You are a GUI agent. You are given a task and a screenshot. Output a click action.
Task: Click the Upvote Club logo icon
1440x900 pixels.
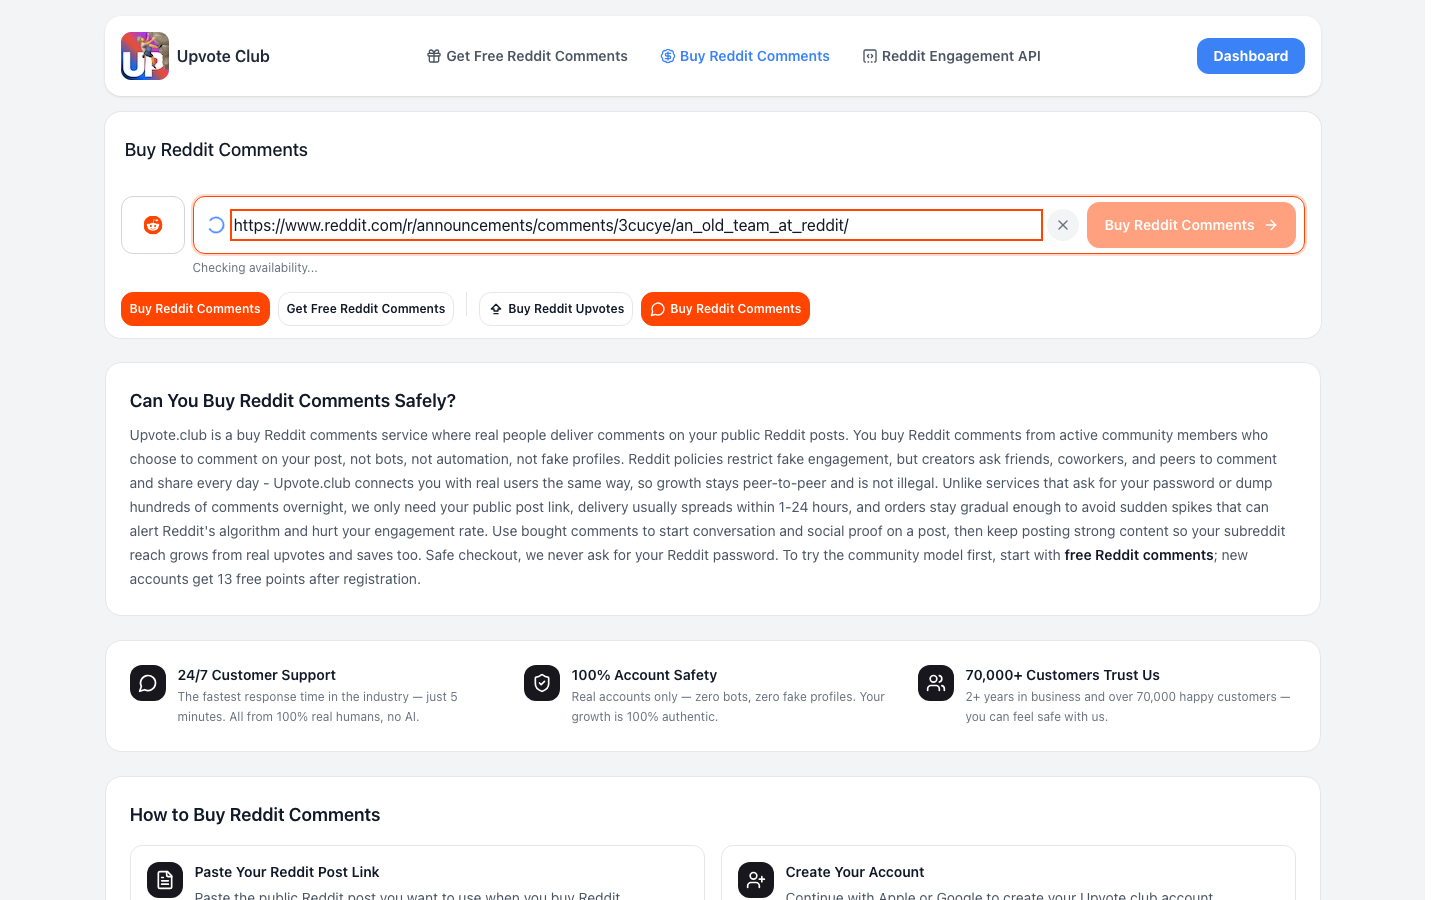click(x=145, y=56)
